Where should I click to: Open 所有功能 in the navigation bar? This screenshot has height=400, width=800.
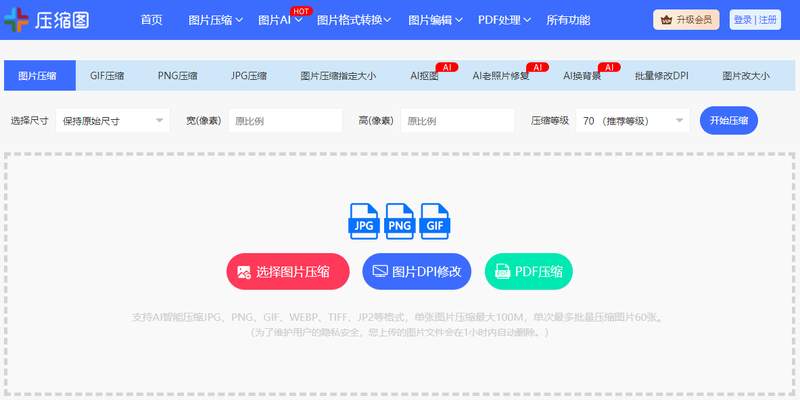click(568, 20)
